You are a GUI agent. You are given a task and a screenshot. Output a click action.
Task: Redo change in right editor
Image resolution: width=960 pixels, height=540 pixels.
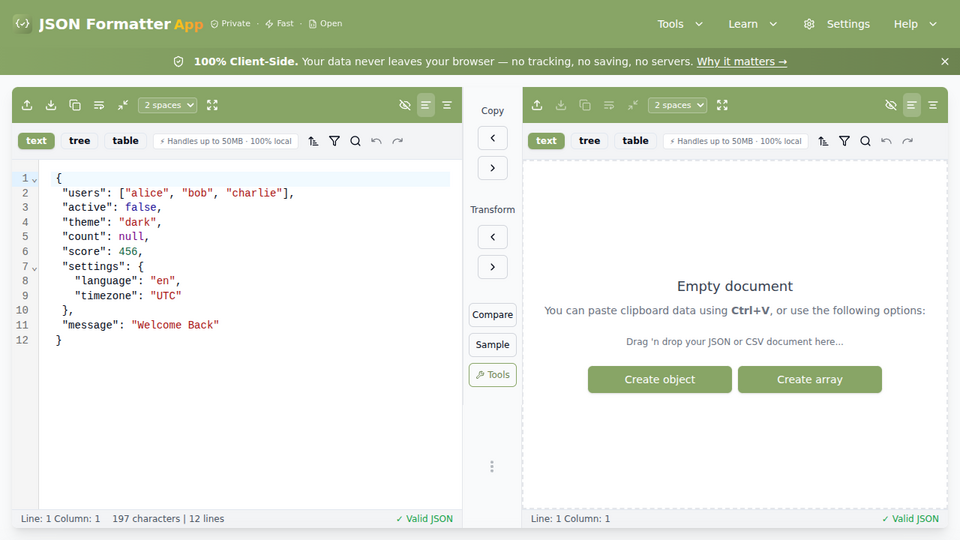(907, 141)
